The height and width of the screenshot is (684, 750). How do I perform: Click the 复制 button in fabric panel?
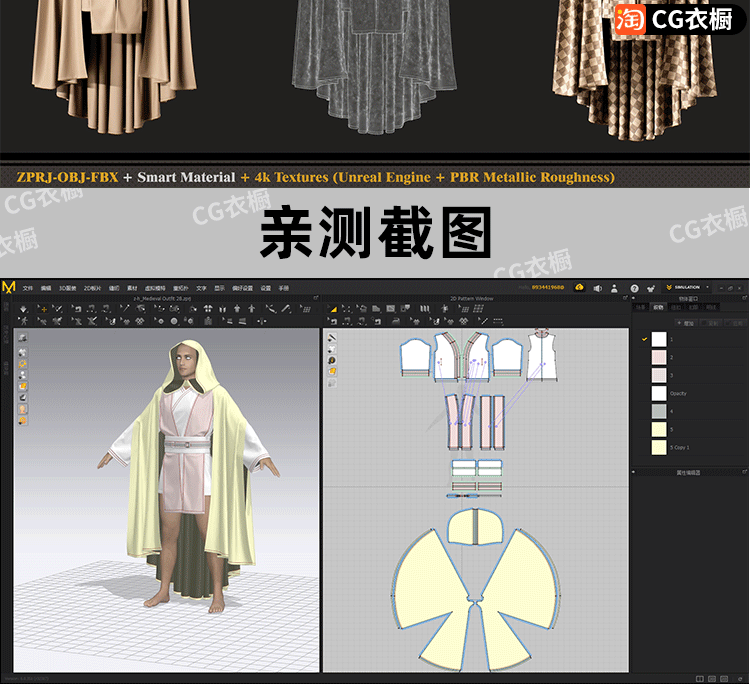(711, 323)
